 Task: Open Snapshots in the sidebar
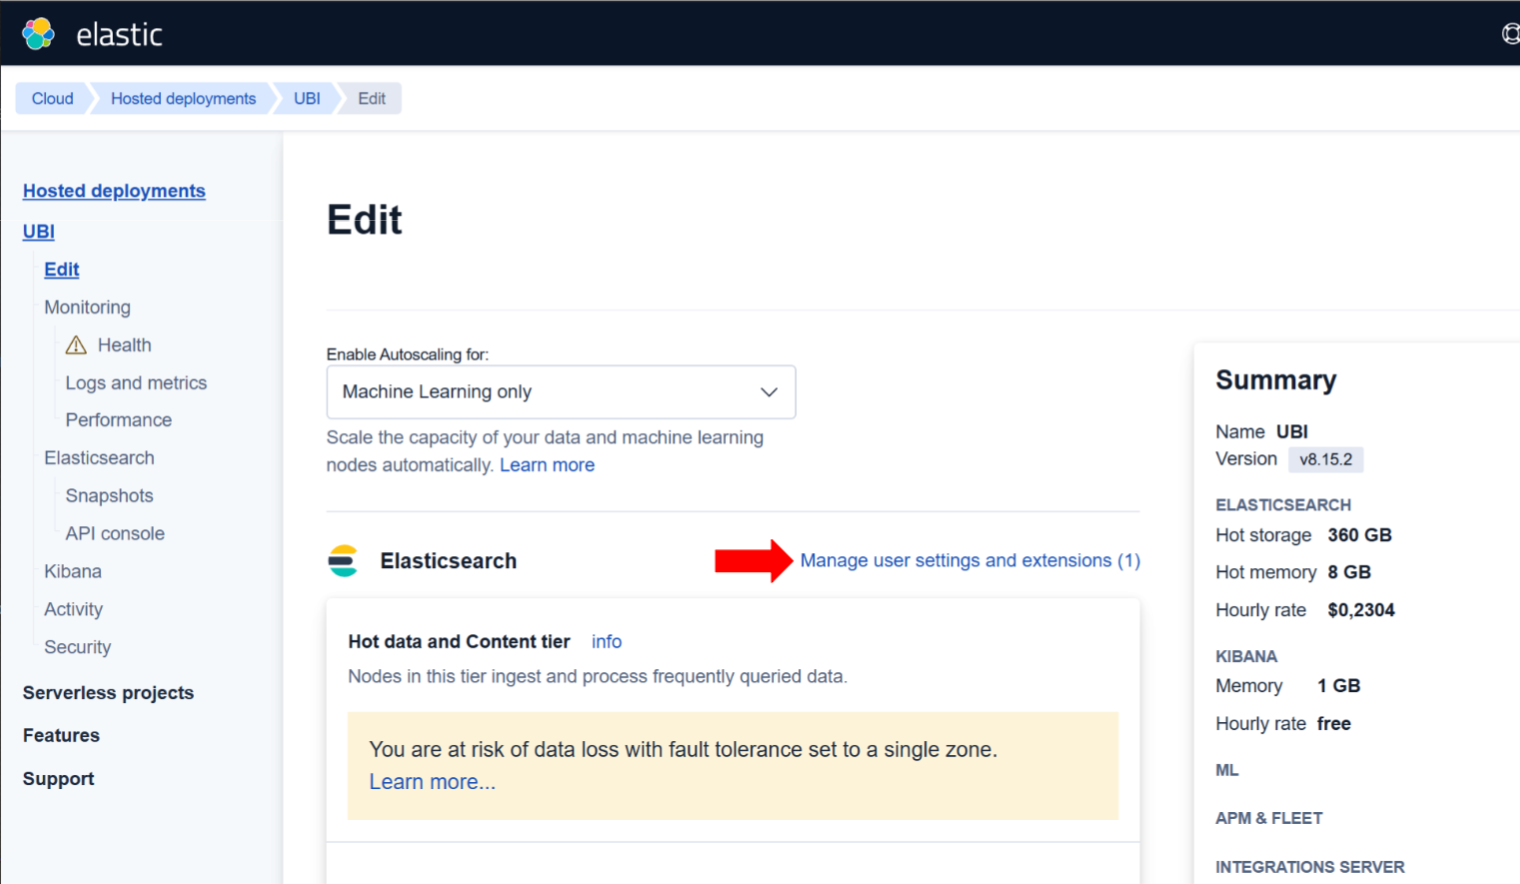click(110, 496)
